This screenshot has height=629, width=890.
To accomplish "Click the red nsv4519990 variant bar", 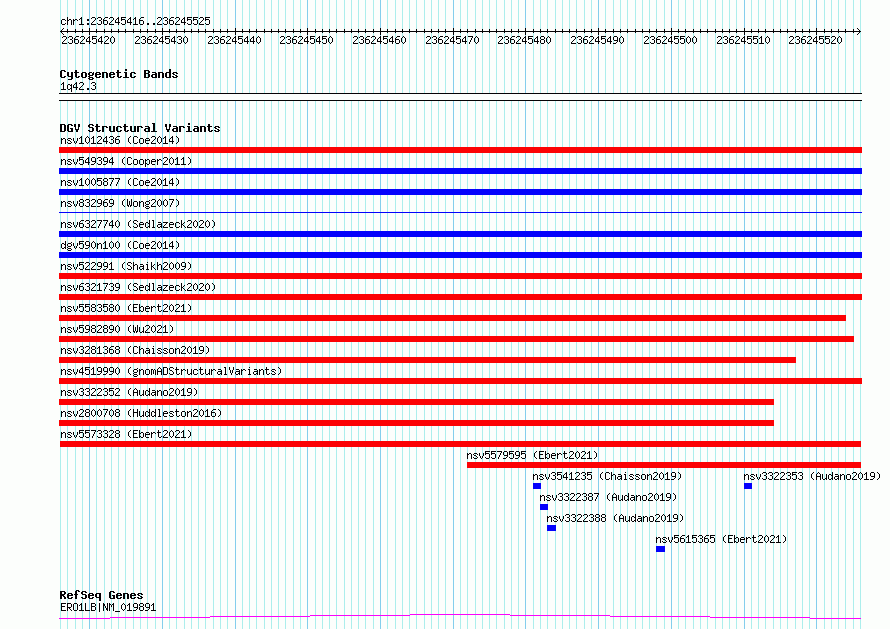I will (460, 381).
